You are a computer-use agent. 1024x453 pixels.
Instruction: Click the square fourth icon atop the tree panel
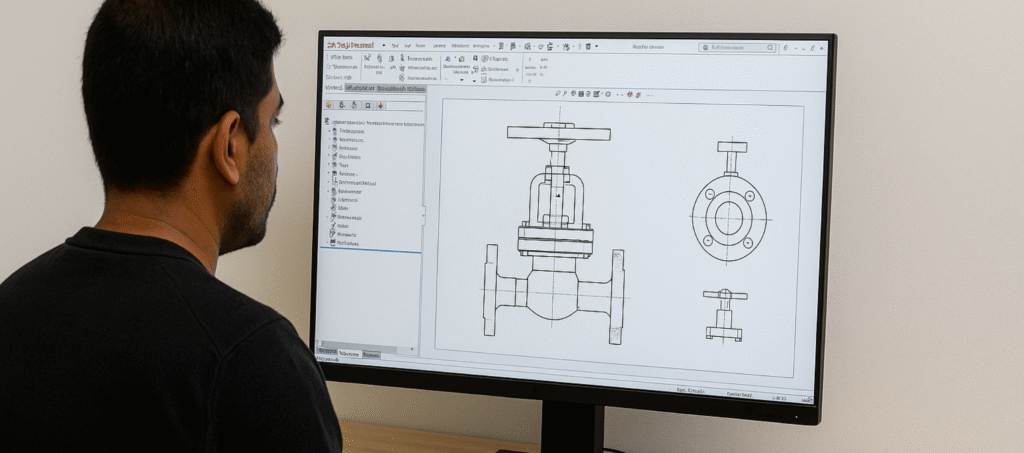point(367,105)
